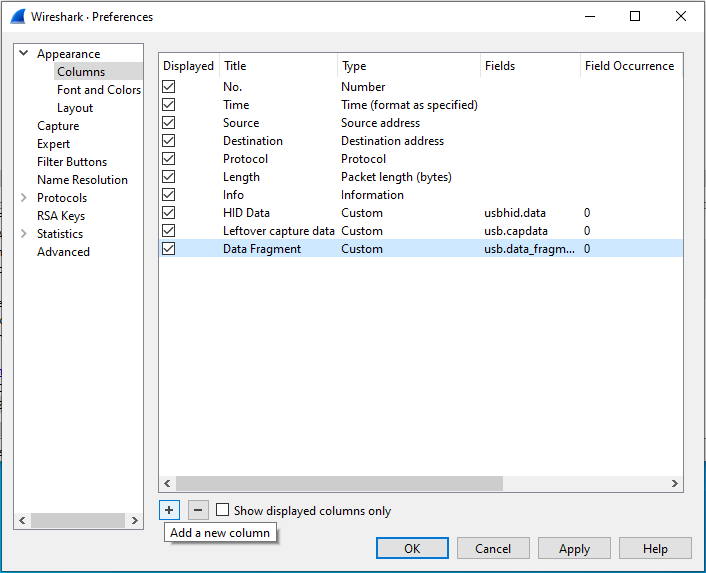
Task: Click the Help button
Action: [x=655, y=548]
